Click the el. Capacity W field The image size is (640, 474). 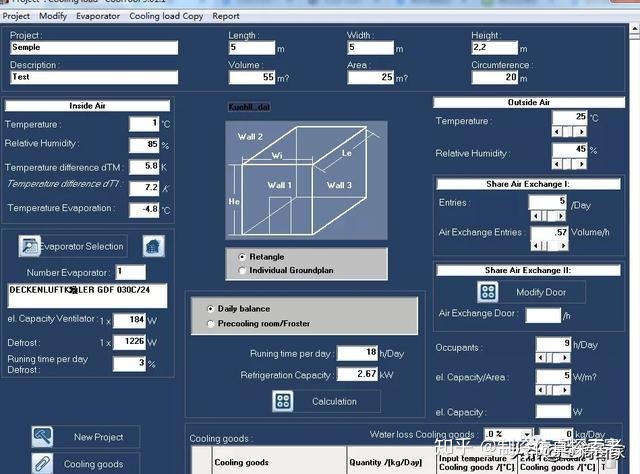[x=553, y=411]
